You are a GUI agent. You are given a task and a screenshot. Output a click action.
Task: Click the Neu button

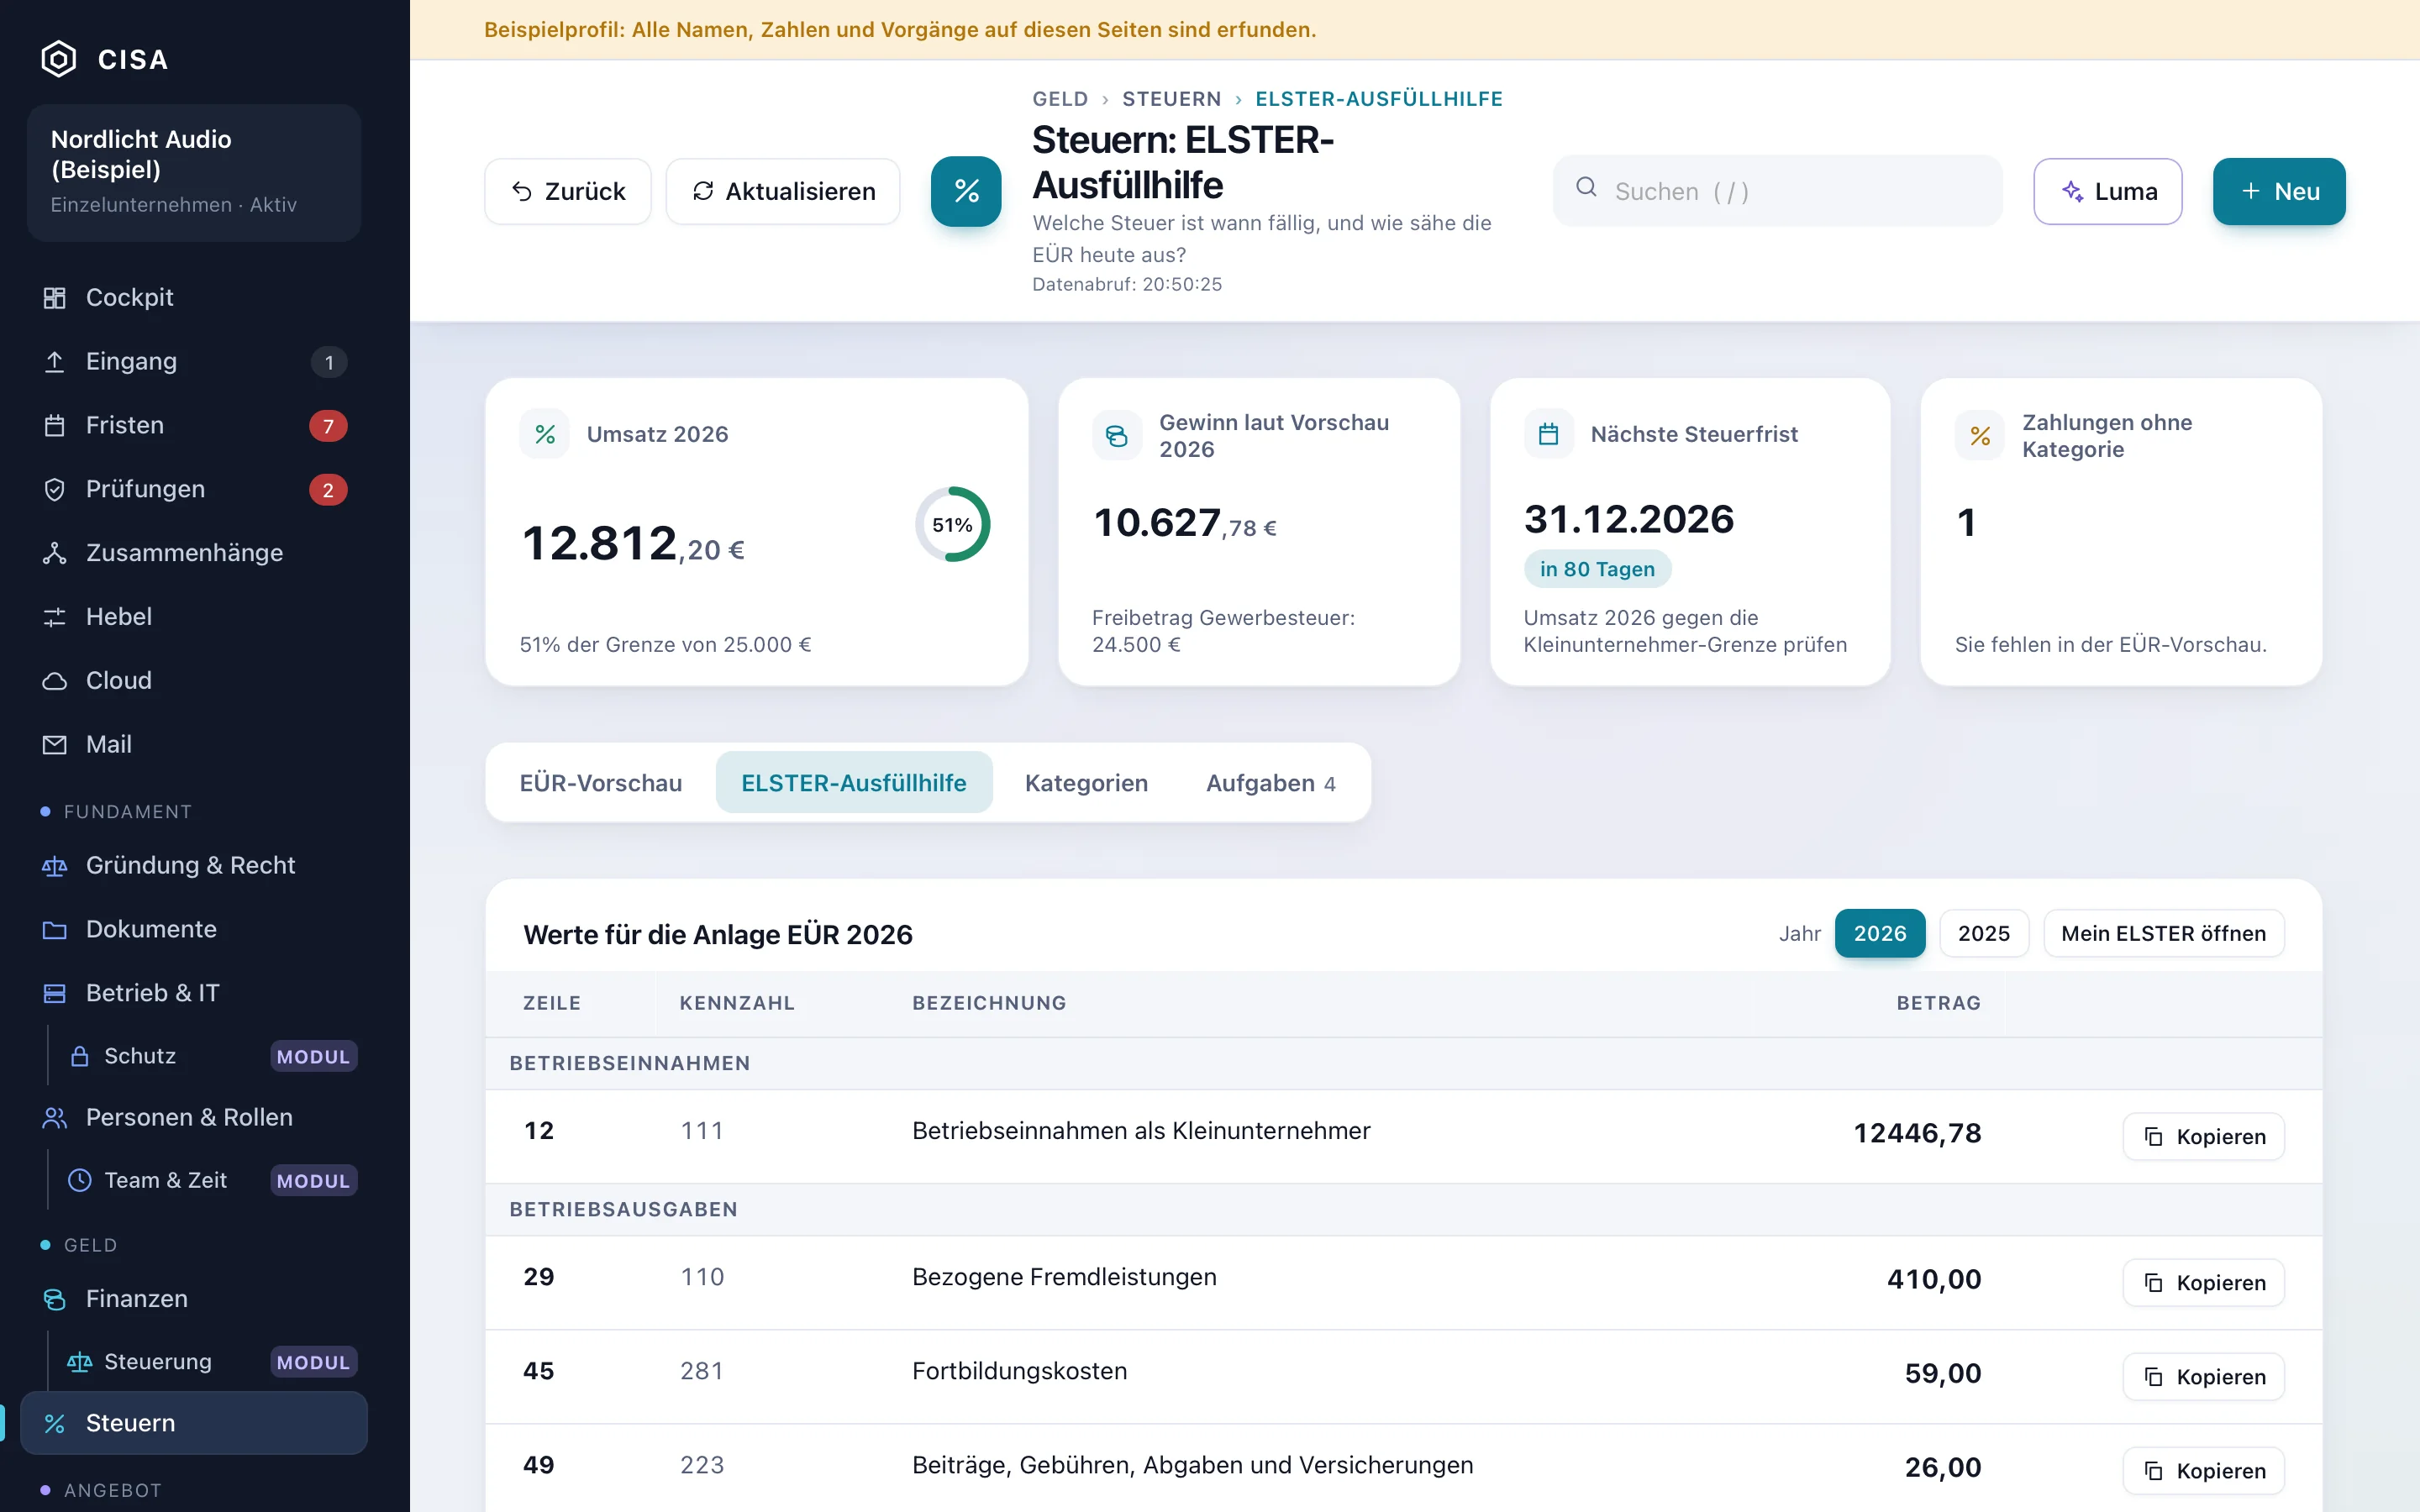(x=2279, y=191)
